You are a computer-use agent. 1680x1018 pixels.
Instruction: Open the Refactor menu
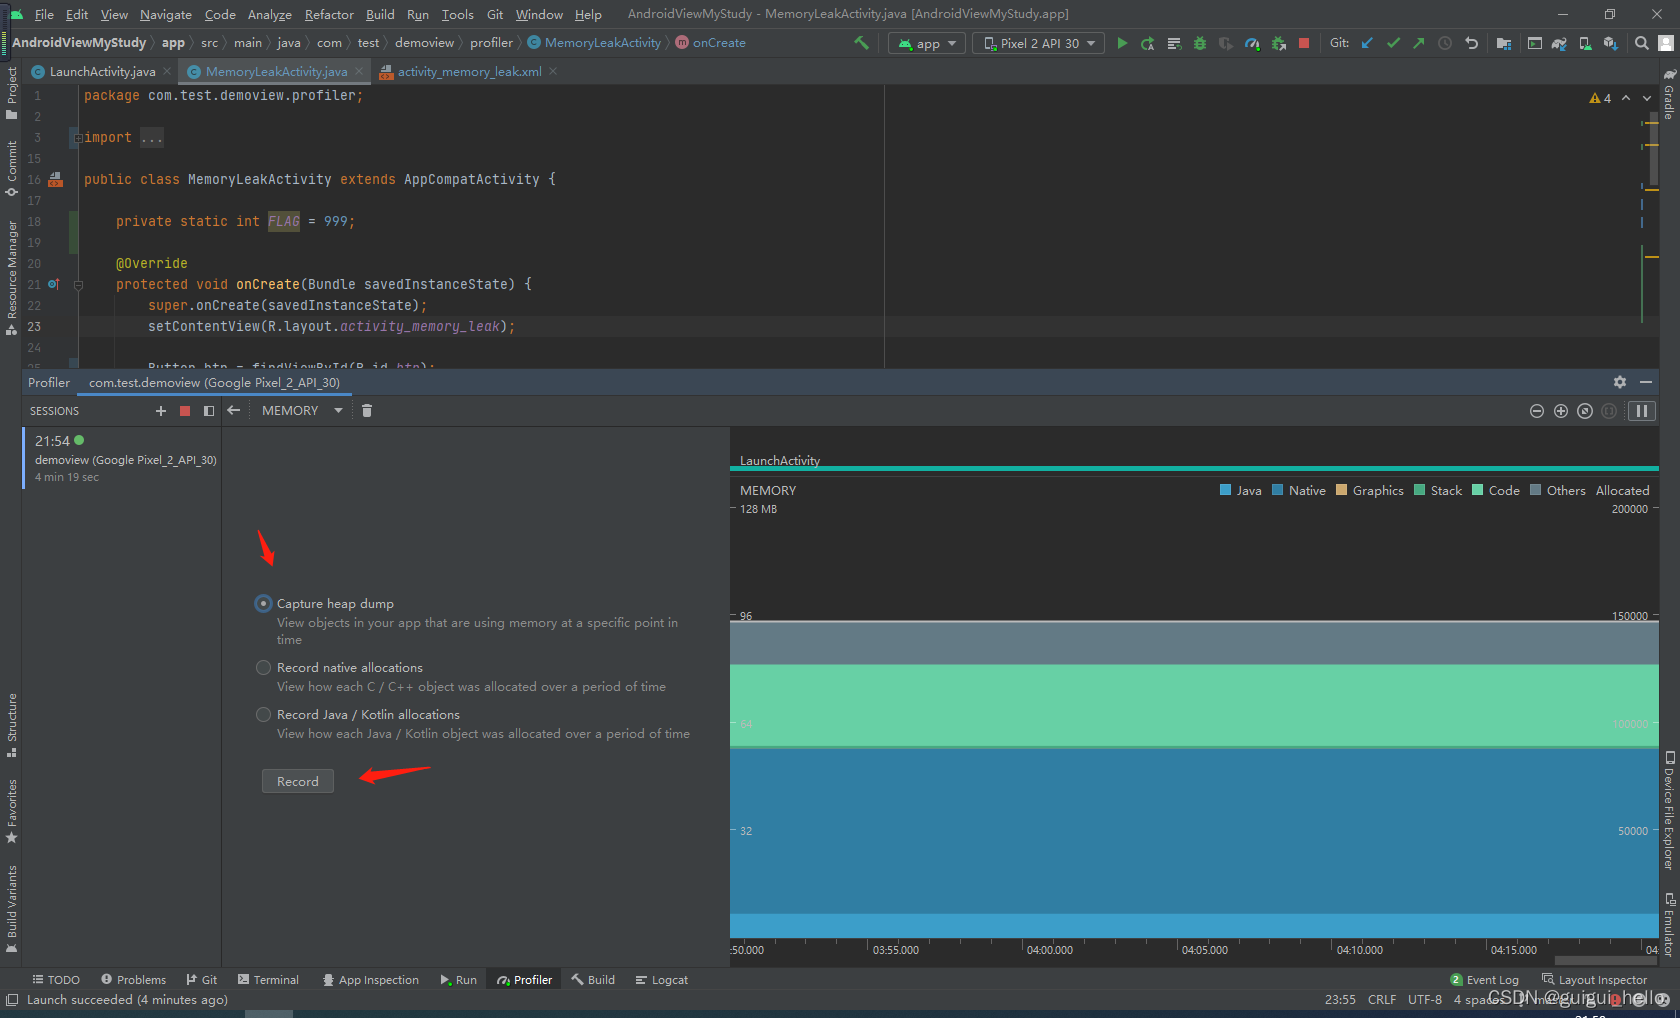pyautogui.click(x=329, y=14)
